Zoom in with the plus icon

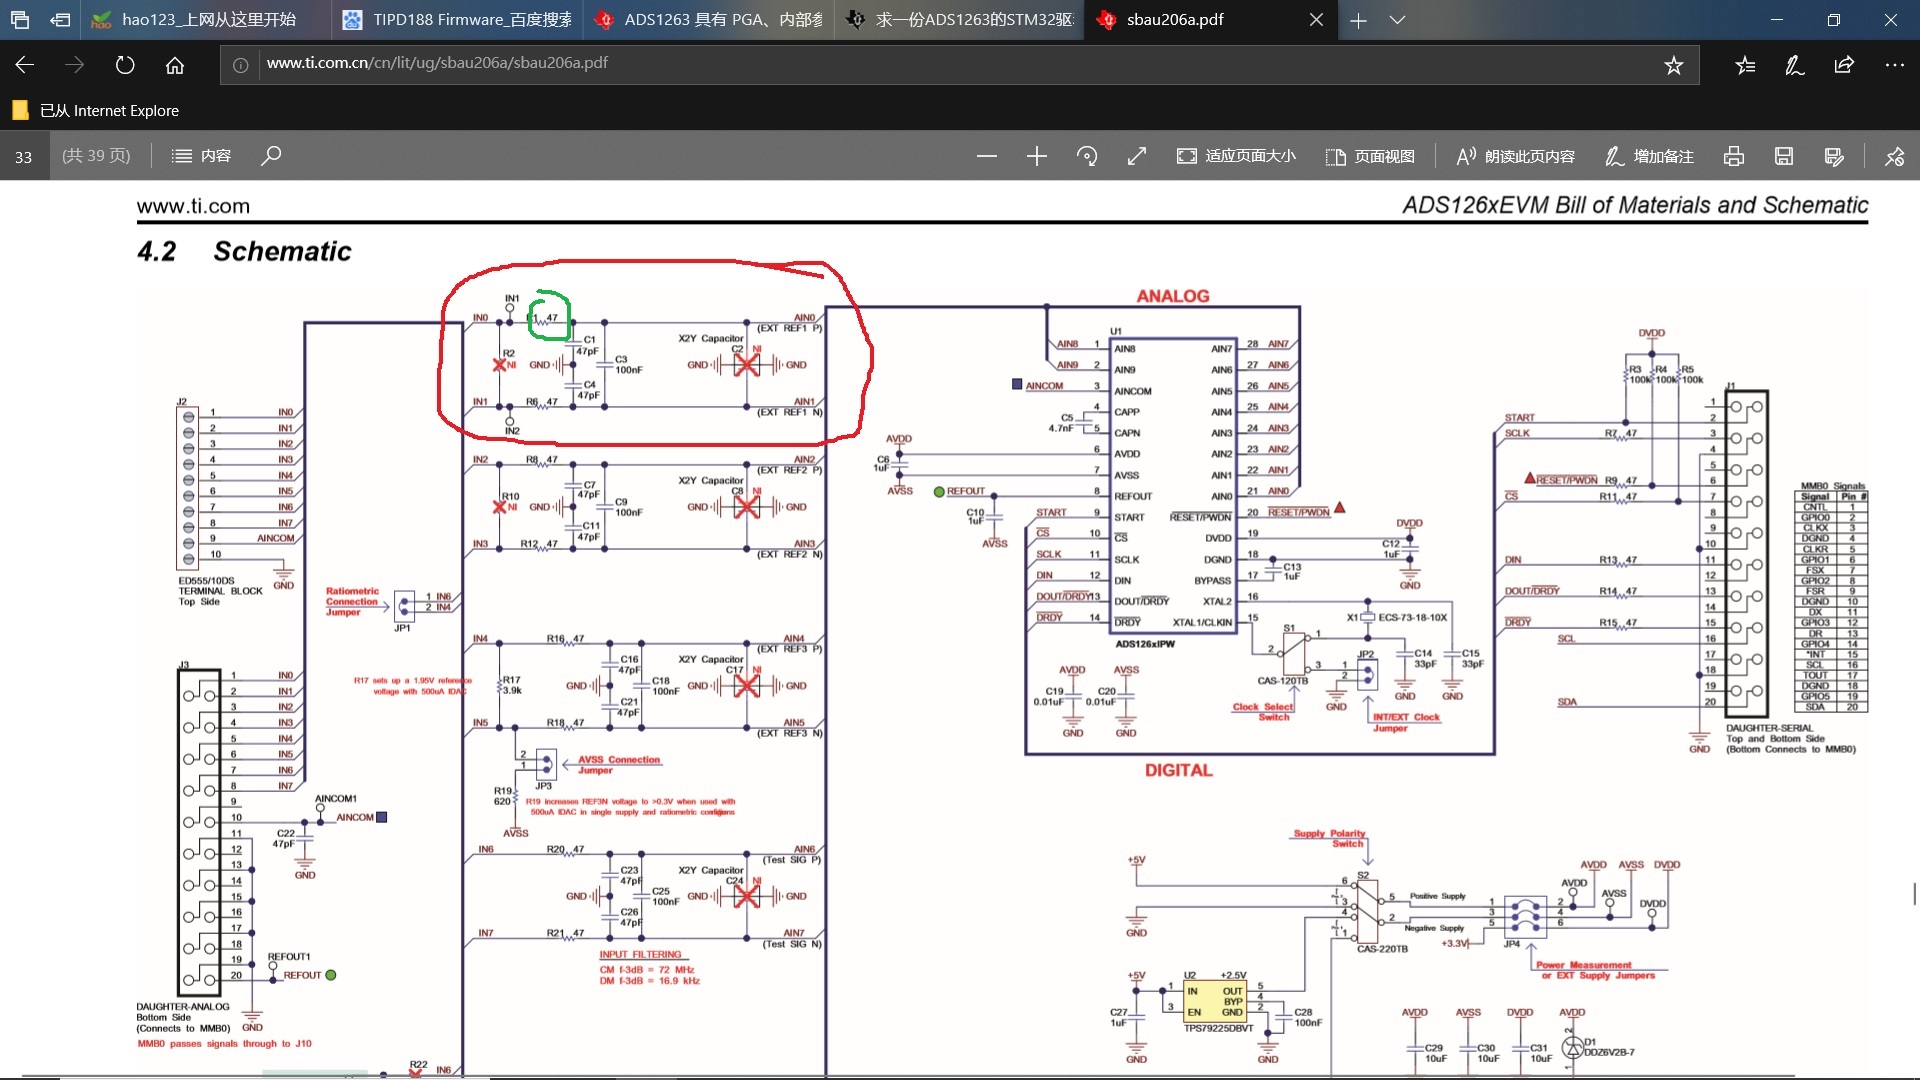coord(1036,156)
